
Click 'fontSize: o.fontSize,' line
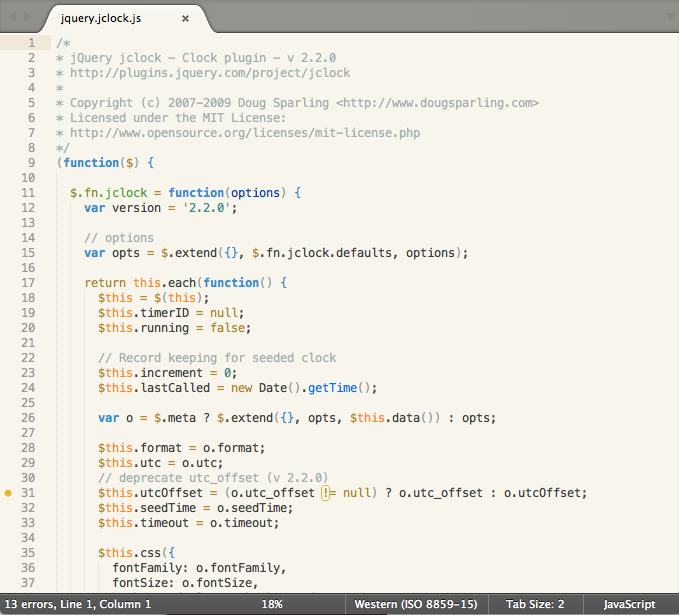click(x=185, y=583)
